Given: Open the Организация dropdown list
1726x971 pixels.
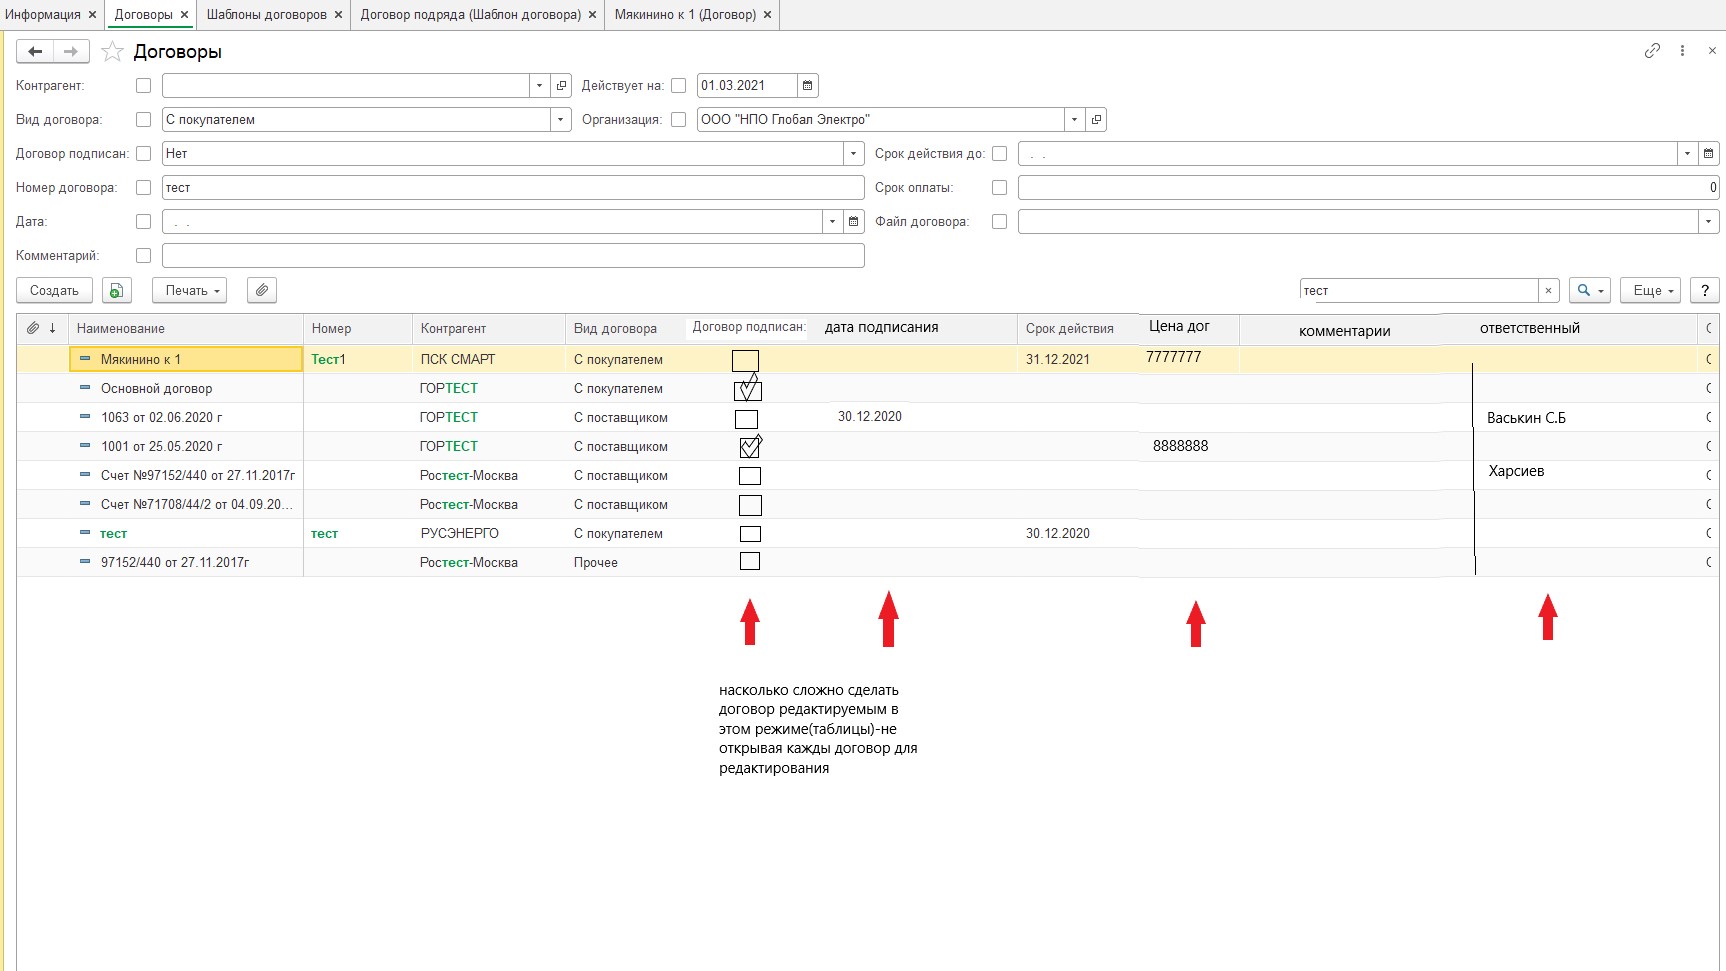Looking at the screenshot, I should tap(1074, 120).
